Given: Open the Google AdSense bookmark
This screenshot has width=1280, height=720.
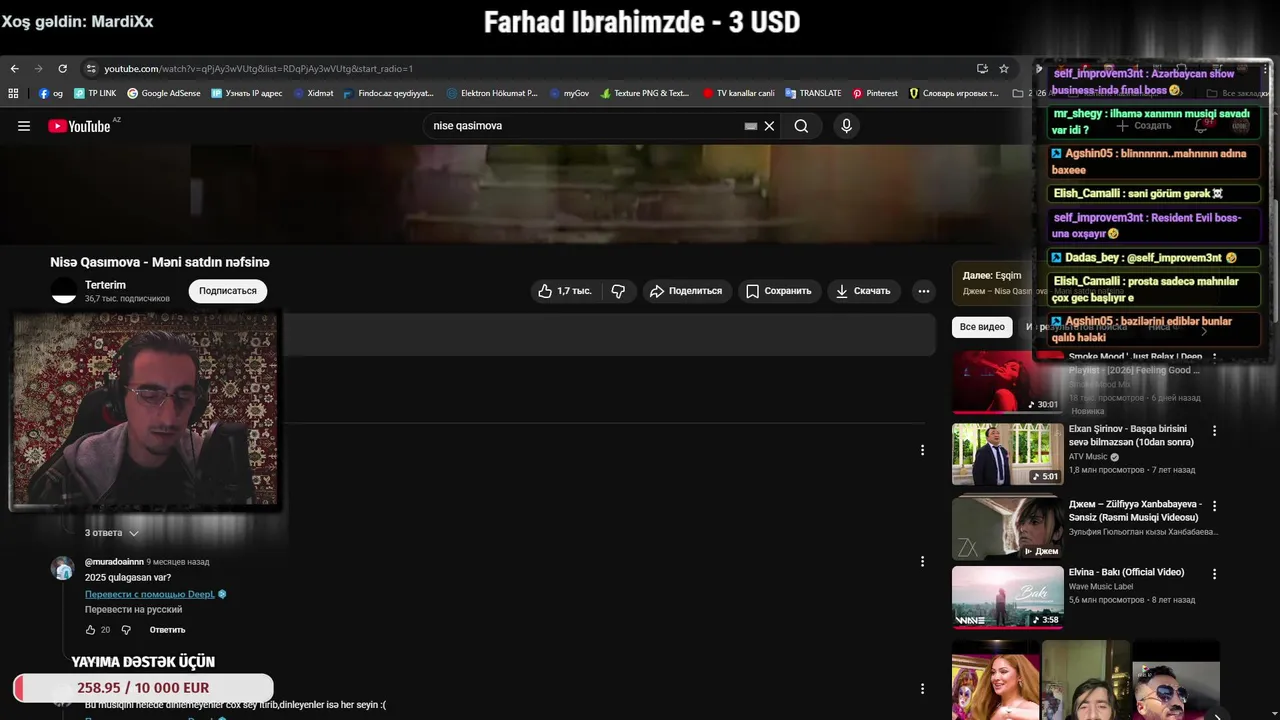Looking at the screenshot, I should (163, 93).
